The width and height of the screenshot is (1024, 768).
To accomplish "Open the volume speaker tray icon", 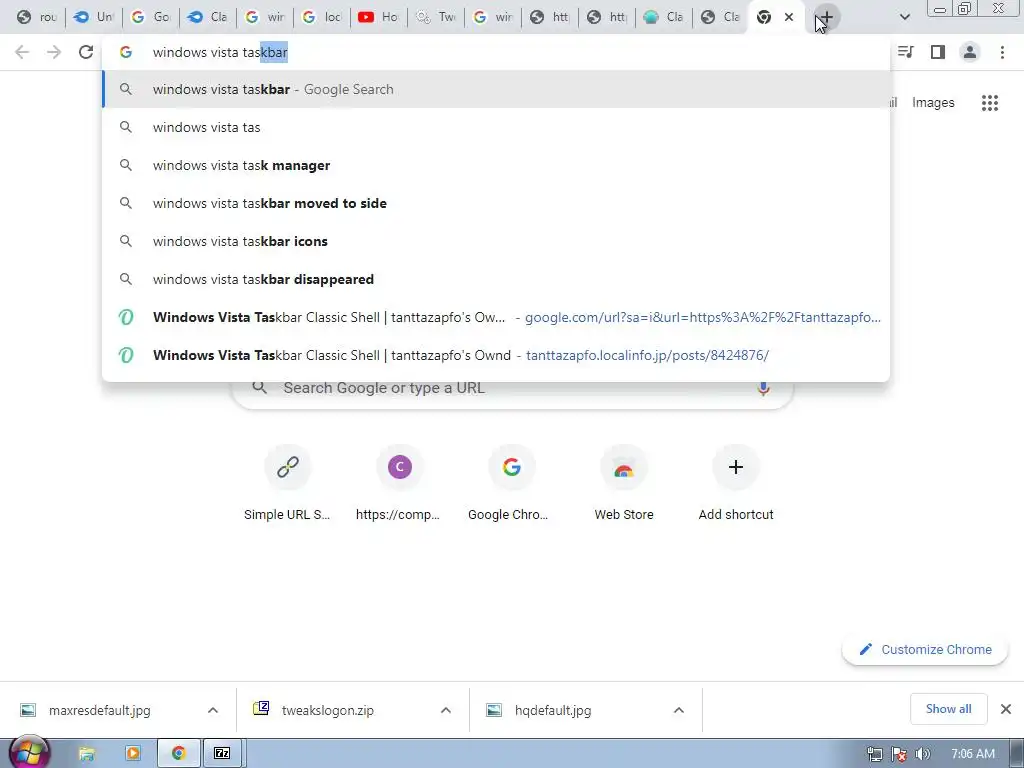I will pyautogui.click(x=922, y=754).
